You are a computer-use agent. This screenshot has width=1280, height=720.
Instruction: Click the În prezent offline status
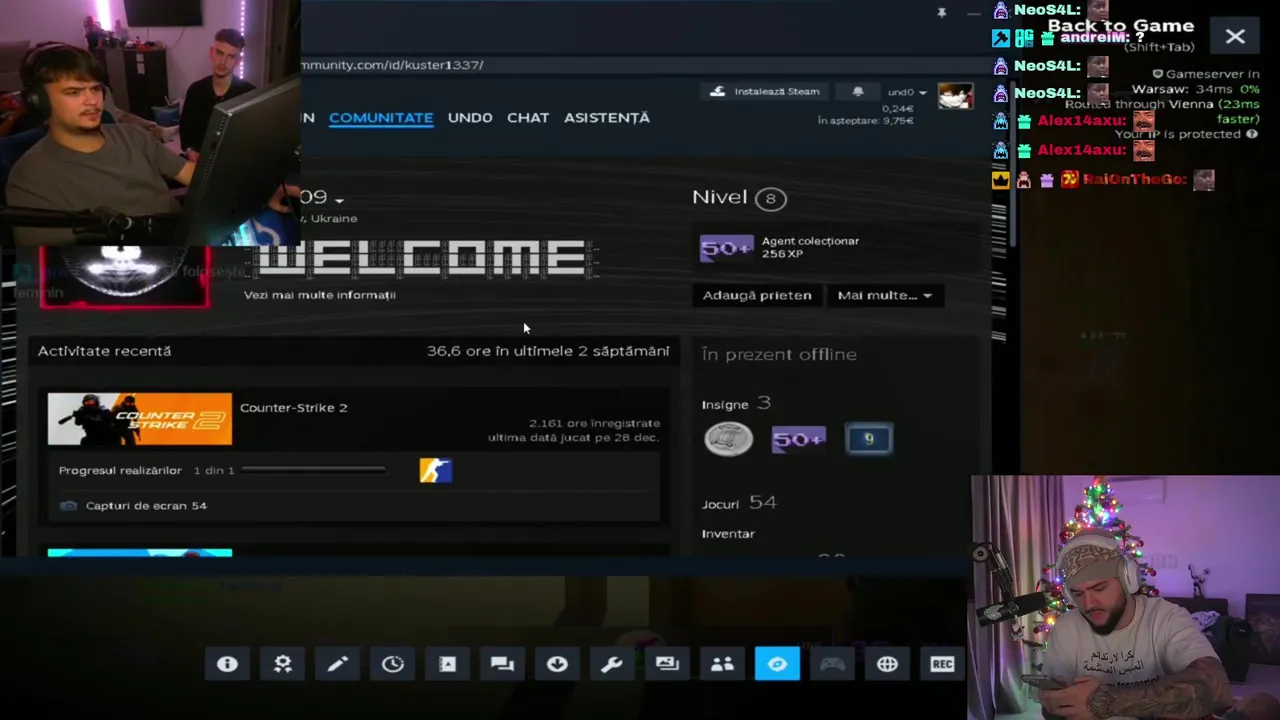point(779,354)
